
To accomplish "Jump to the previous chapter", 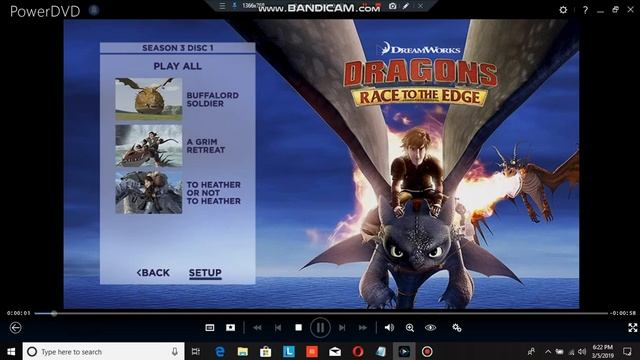I will click(278, 328).
